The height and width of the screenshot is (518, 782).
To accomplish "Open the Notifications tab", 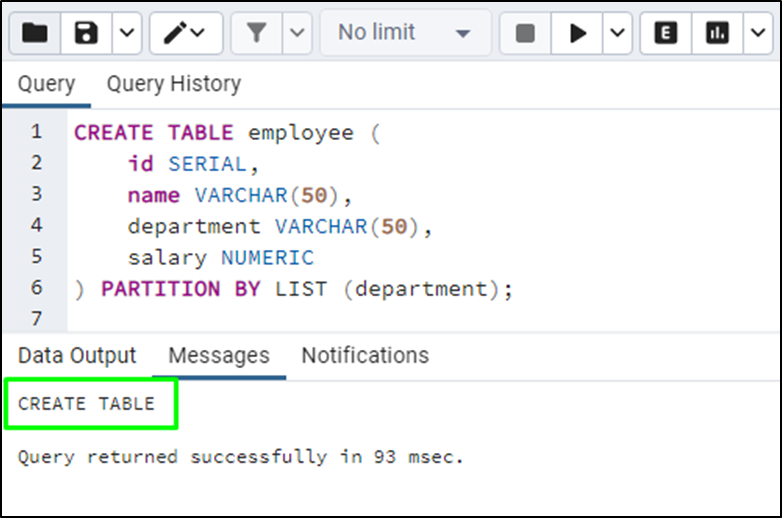I will pos(365,355).
